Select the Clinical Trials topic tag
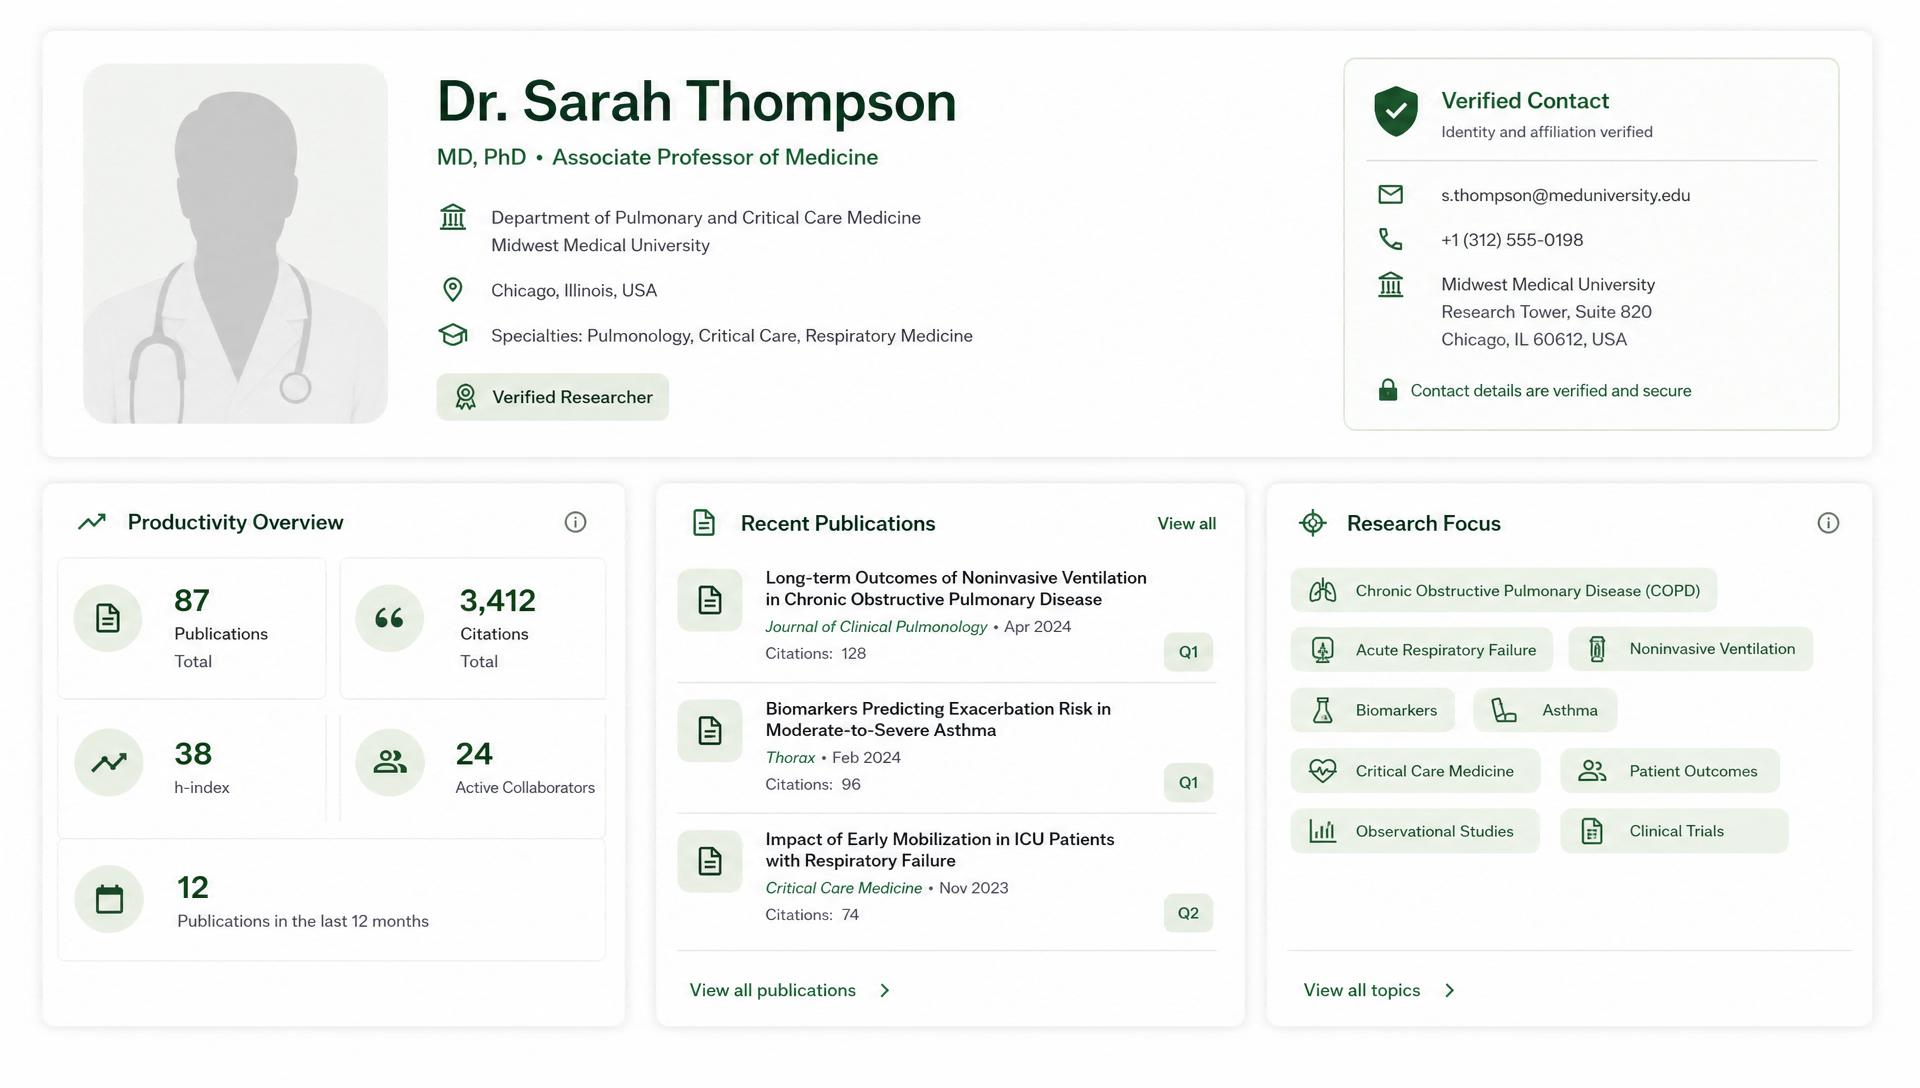The width and height of the screenshot is (1920, 1088). tap(1674, 831)
